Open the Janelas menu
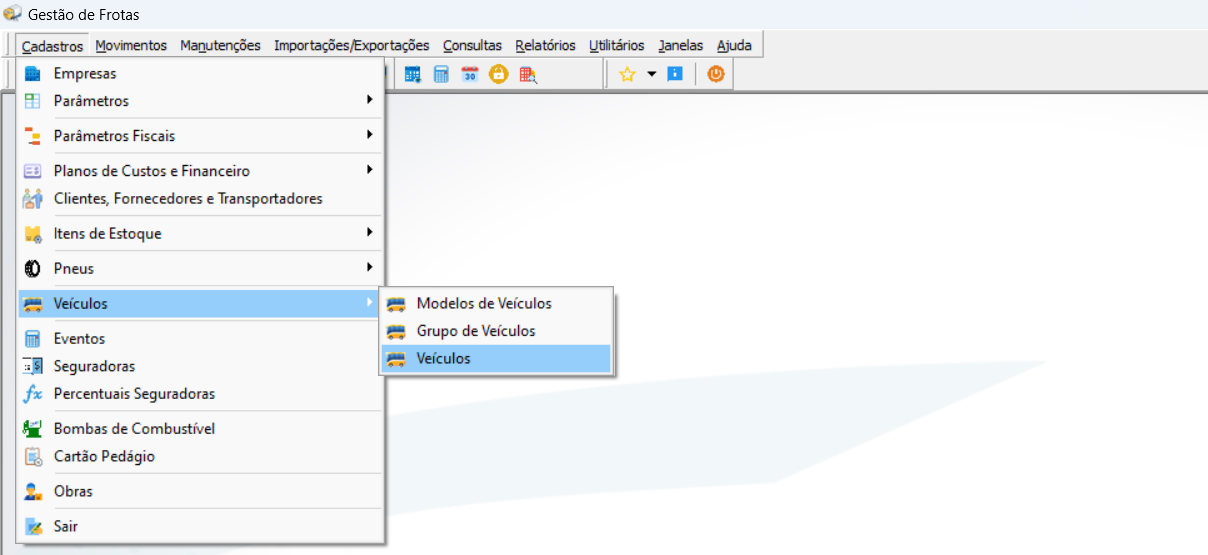This screenshot has height=555, width=1208. pos(681,46)
